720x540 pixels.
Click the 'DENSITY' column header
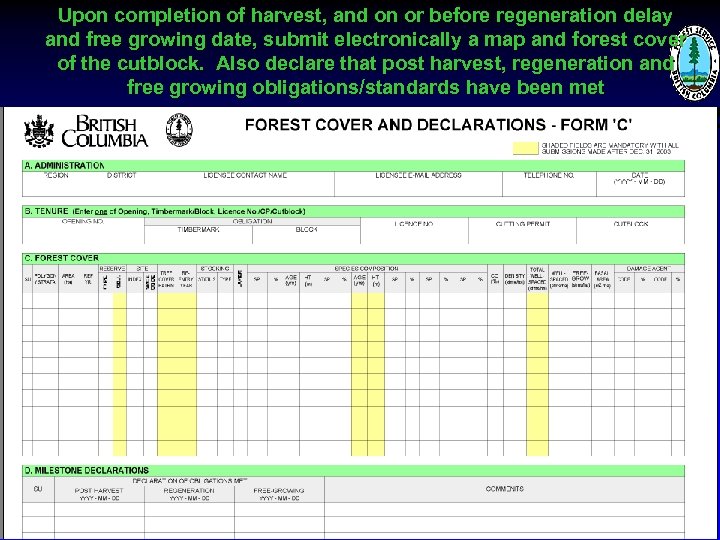pos(515,279)
